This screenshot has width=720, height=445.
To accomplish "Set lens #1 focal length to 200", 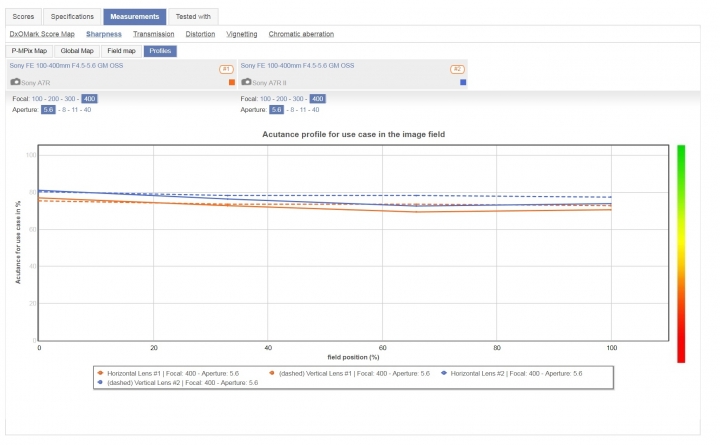I will (x=53, y=99).
